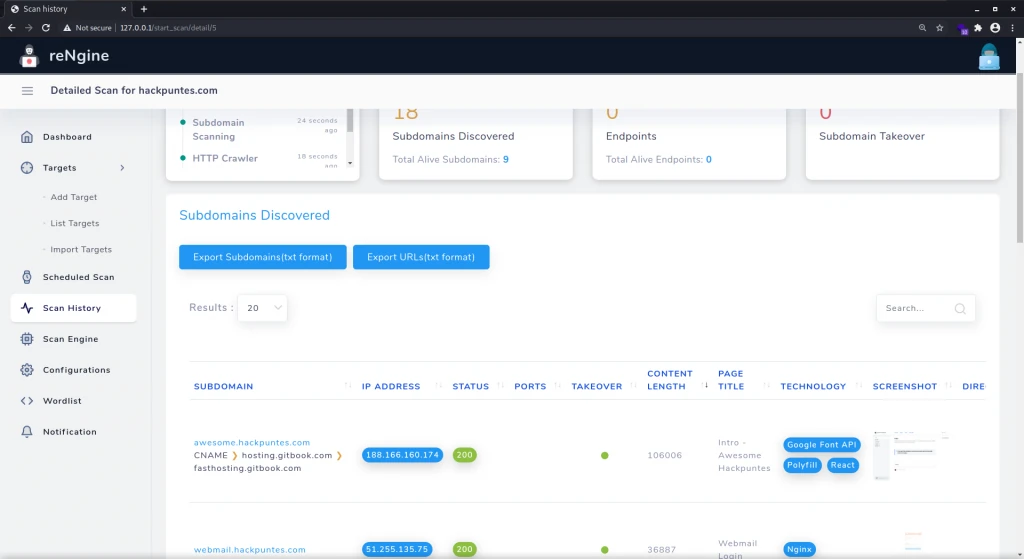
Task: Click the Scan History pulse icon
Action: coord(27,308)
